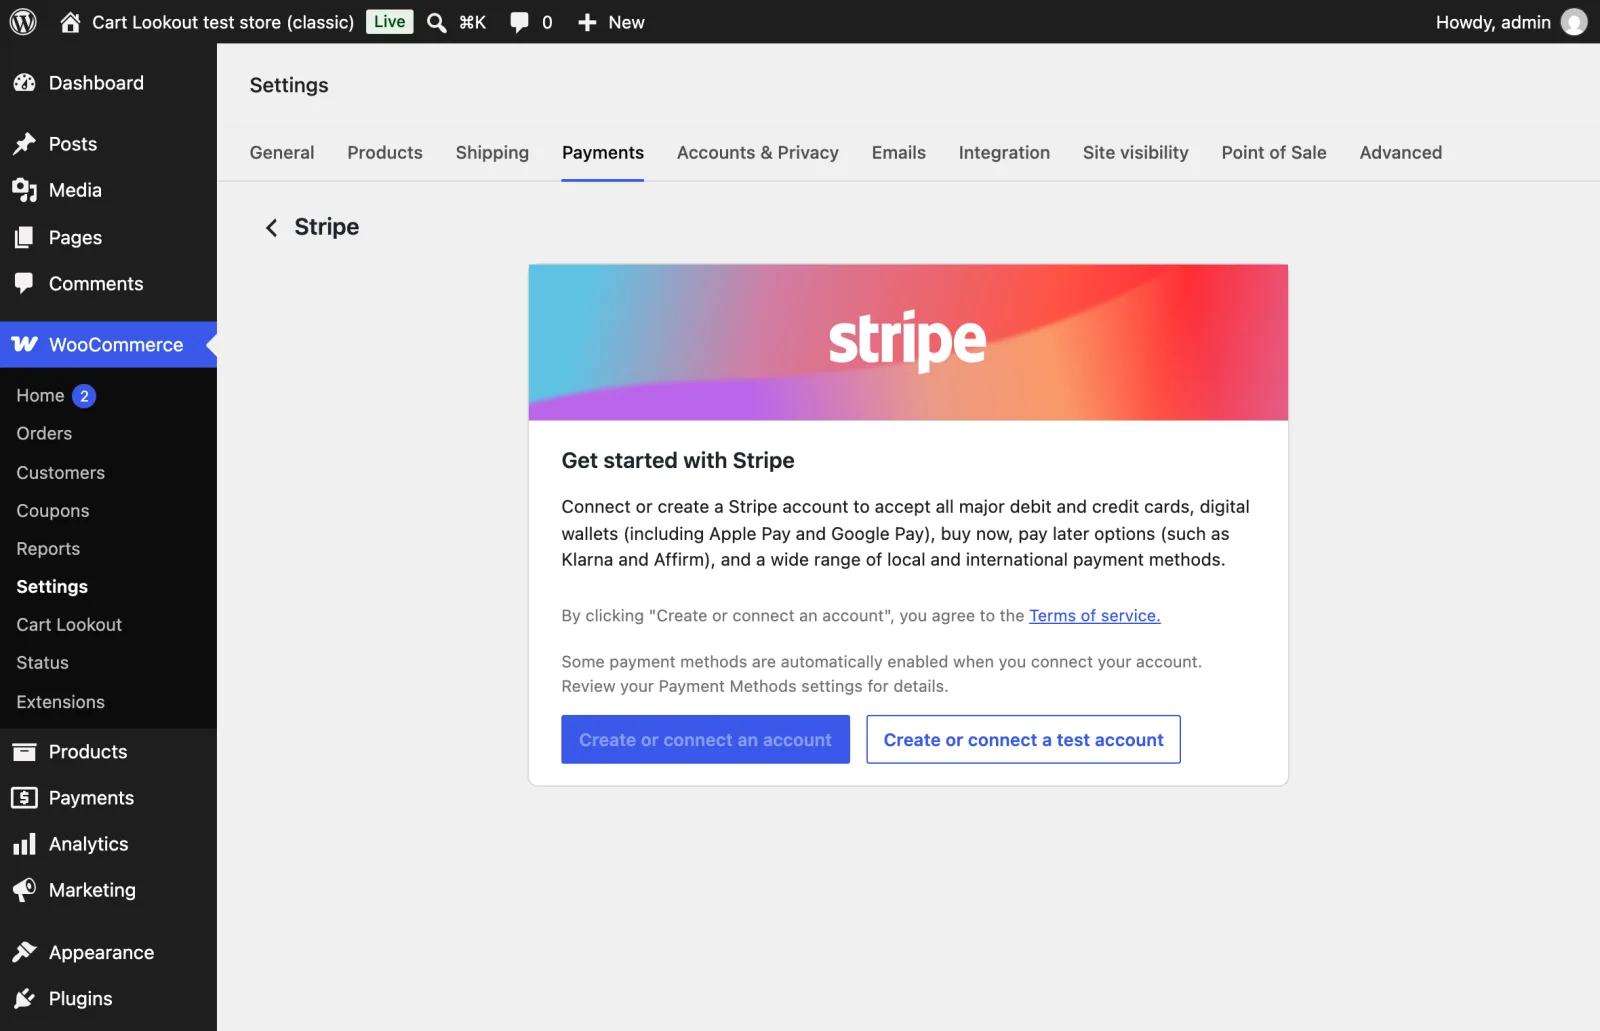Open Customers in the WooCommerce submenu
Screen dimensions: 1600x1031
[x=60, y=472]
